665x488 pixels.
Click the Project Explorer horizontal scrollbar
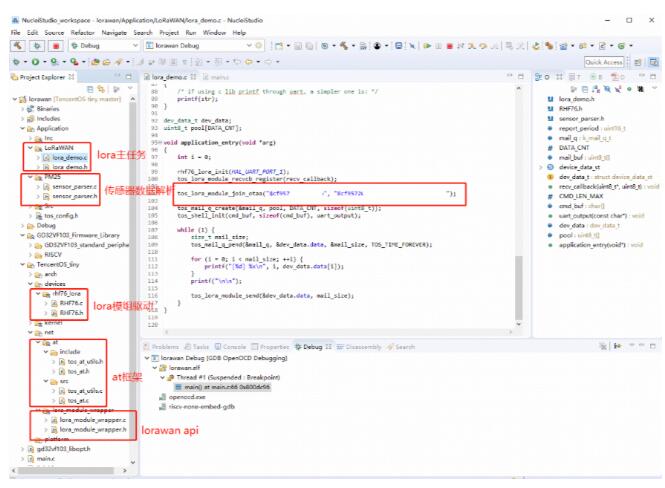(x=66, y=470)
